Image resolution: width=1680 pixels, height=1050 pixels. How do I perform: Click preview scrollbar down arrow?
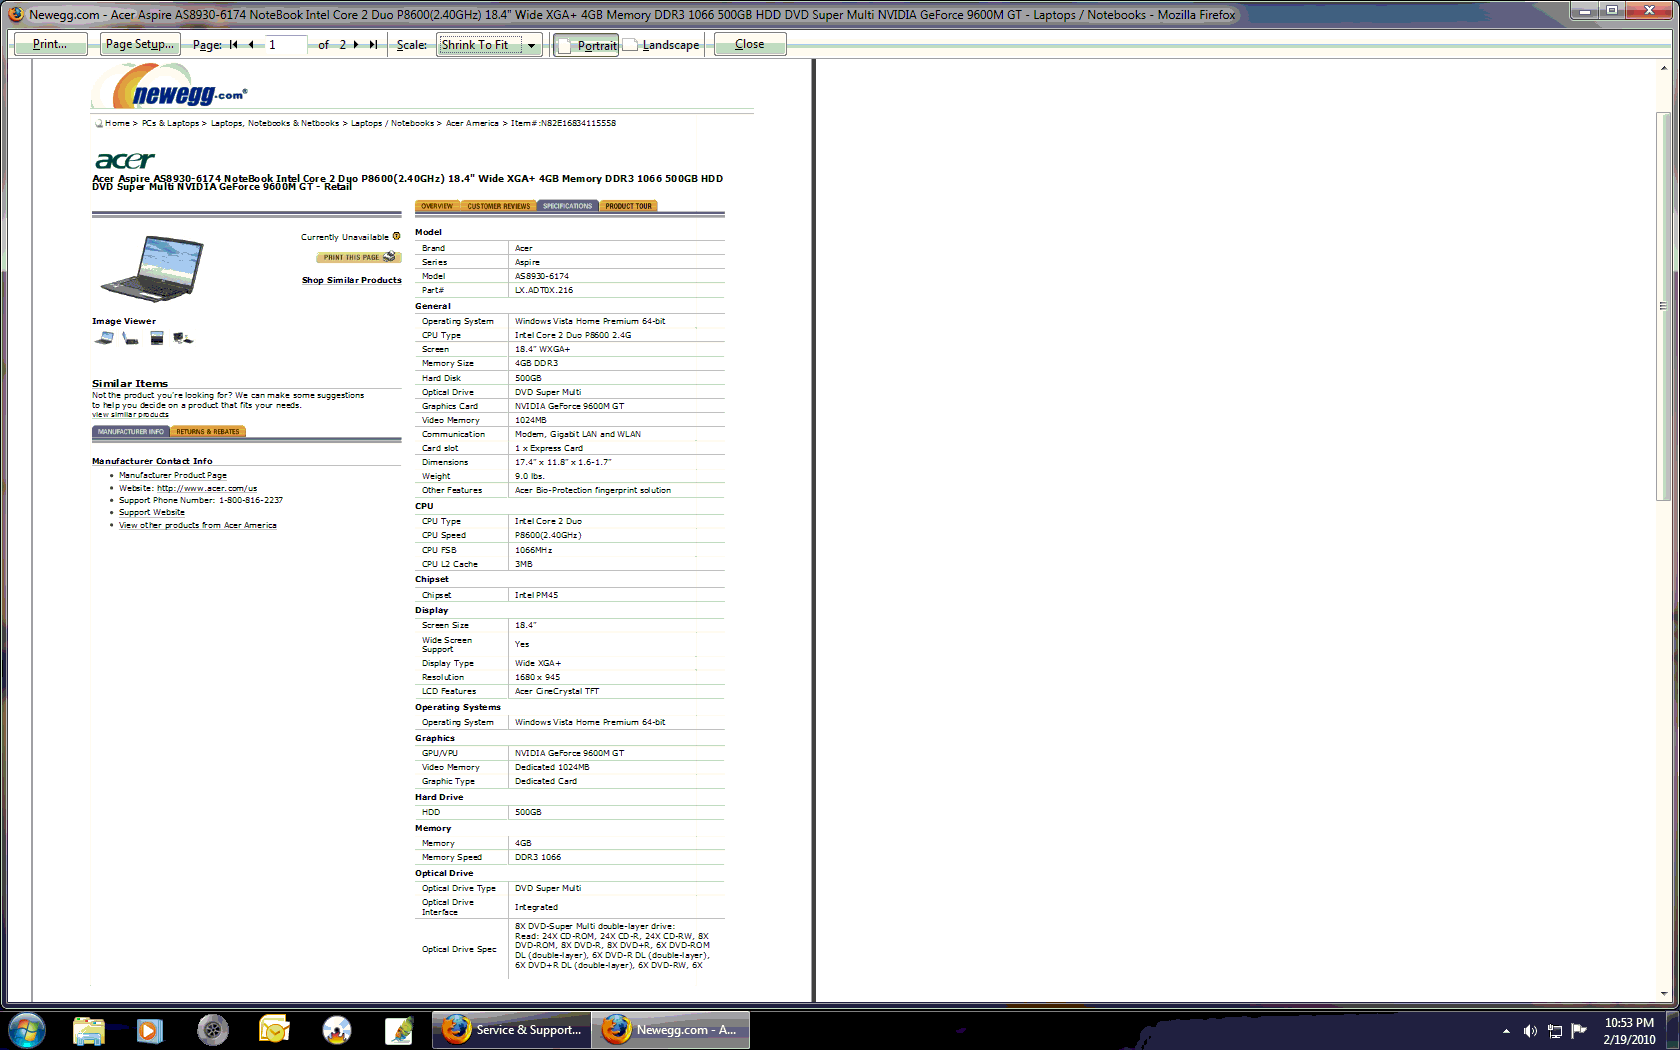coord(1664,994)
